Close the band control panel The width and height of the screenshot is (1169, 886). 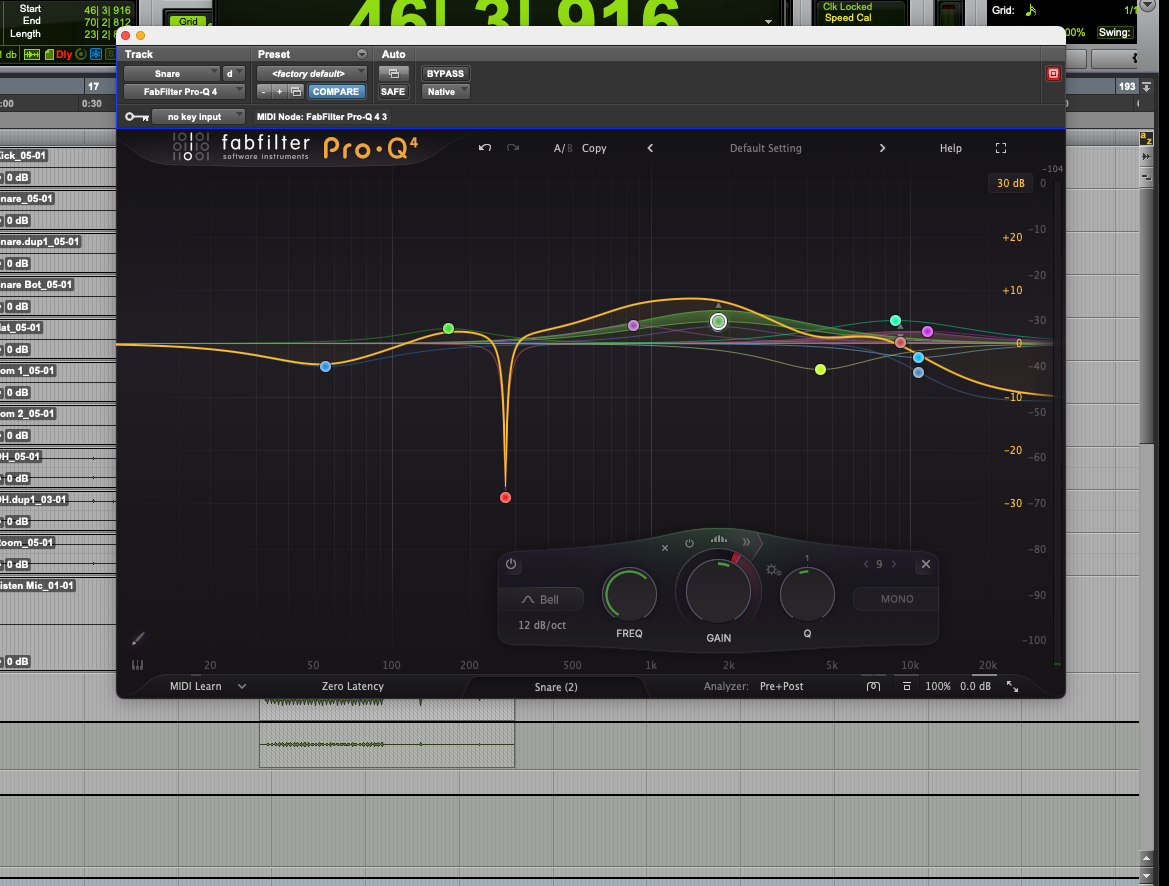pos(926,564)
